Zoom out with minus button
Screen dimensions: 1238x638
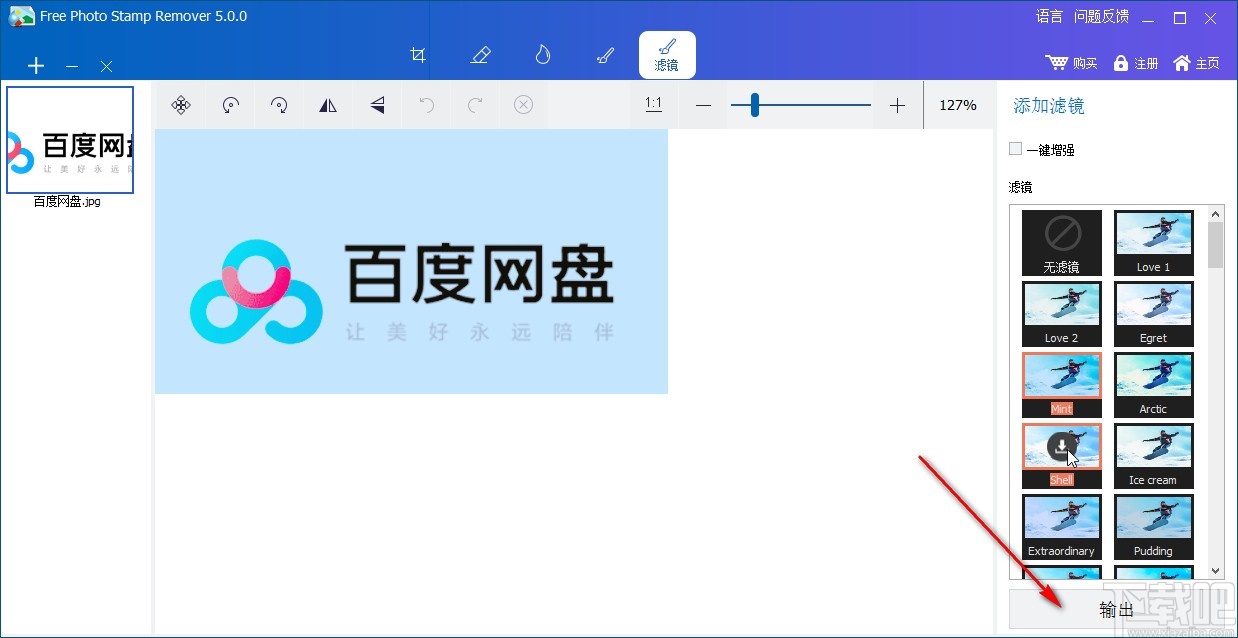[703, 105]
